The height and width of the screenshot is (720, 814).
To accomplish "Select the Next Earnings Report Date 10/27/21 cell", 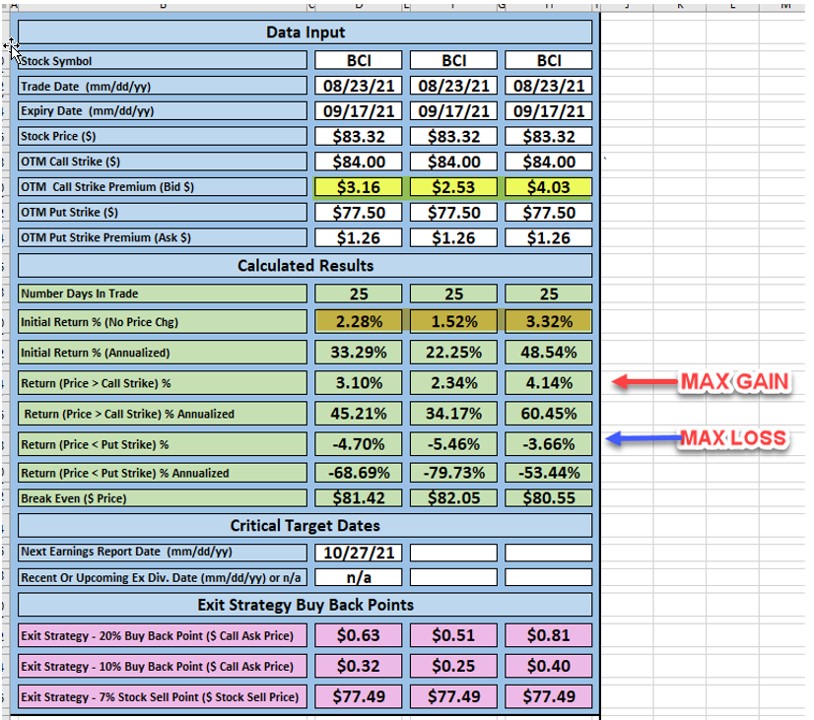I will [357, 551].
